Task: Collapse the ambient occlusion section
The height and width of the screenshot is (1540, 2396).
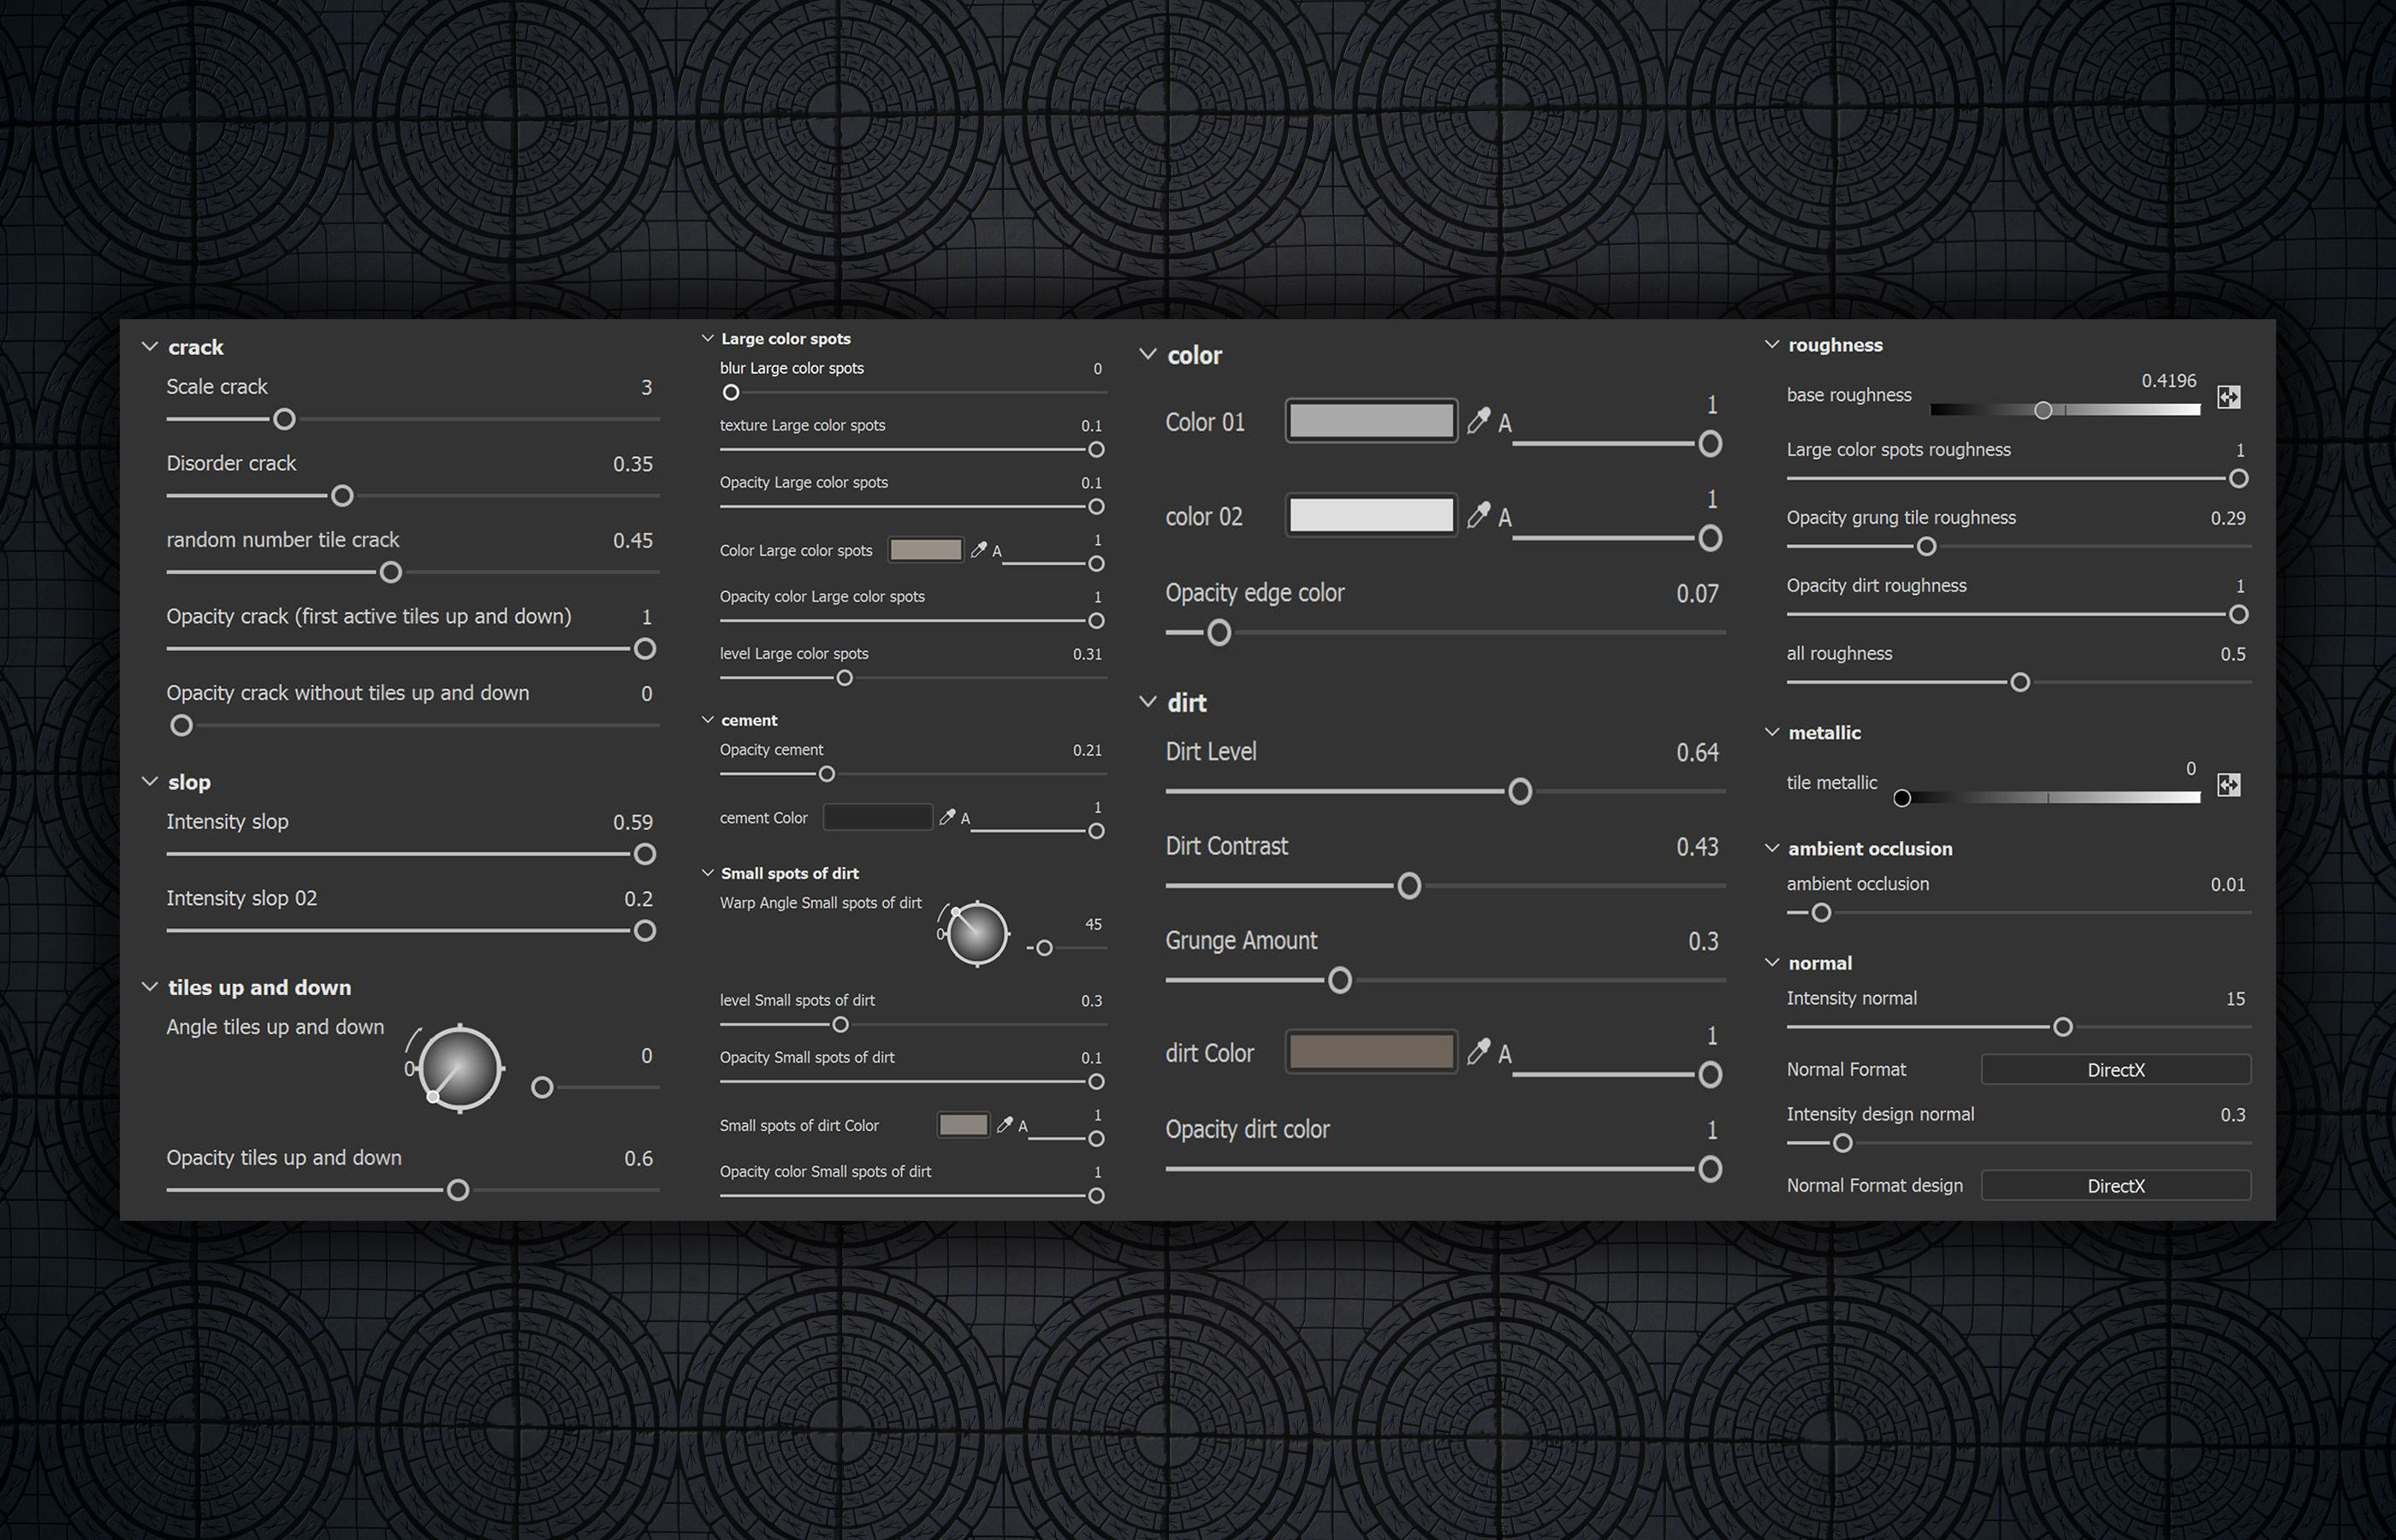Action: 1772,849
